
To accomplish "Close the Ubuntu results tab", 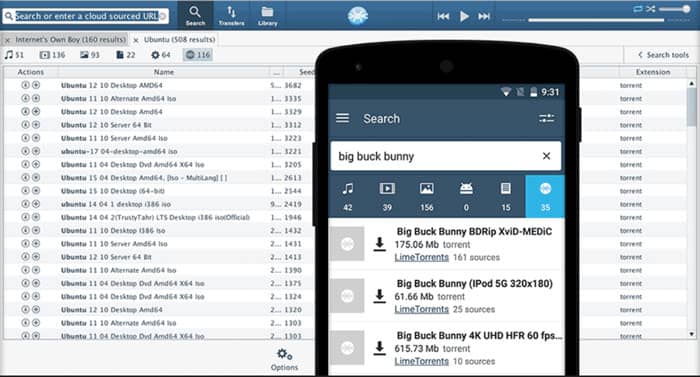I will 136,40.
